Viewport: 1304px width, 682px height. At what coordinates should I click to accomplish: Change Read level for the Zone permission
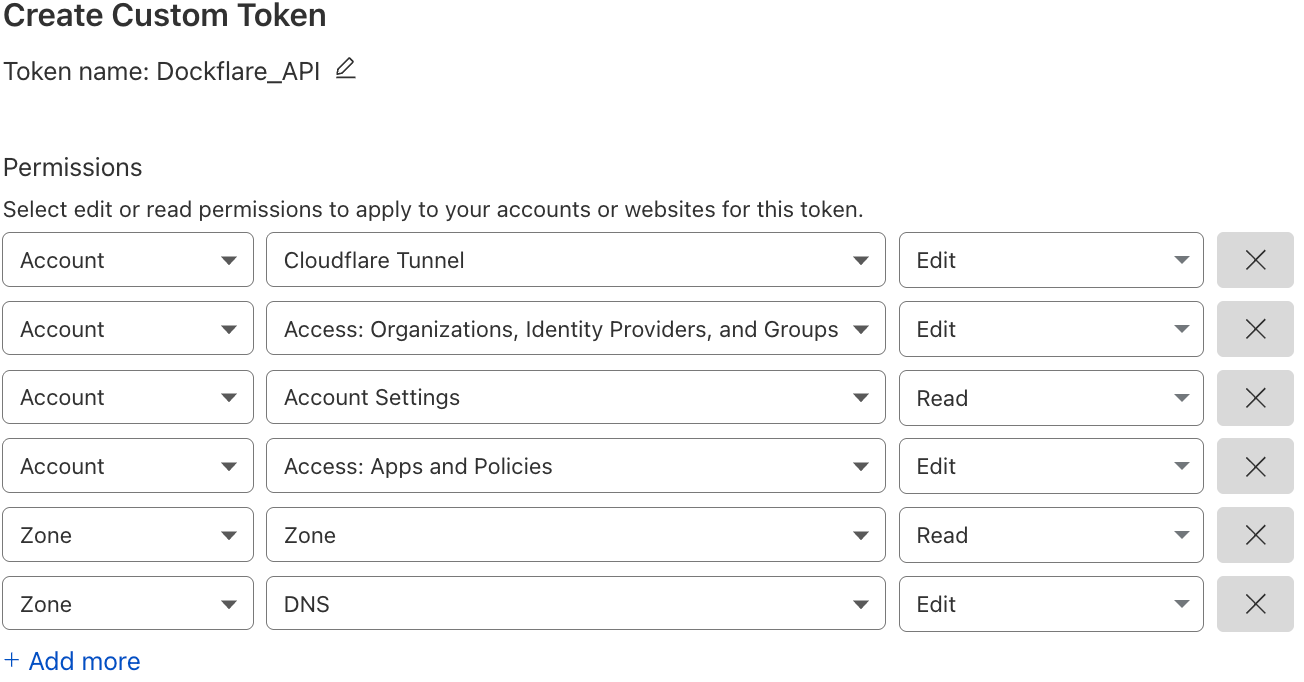pos(1050,535)
